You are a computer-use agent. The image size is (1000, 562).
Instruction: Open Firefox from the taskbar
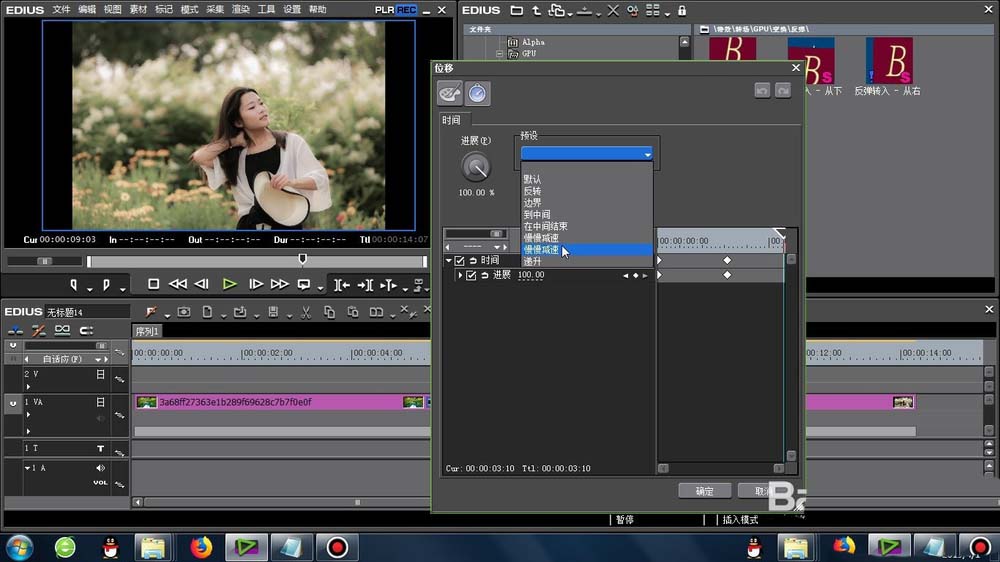tap(201, 547)
